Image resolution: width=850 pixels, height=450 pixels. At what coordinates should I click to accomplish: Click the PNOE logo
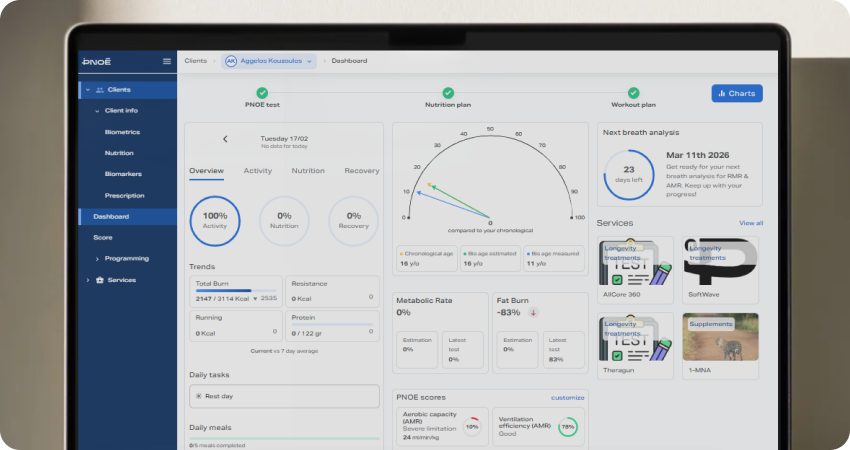tap(97, 61)
